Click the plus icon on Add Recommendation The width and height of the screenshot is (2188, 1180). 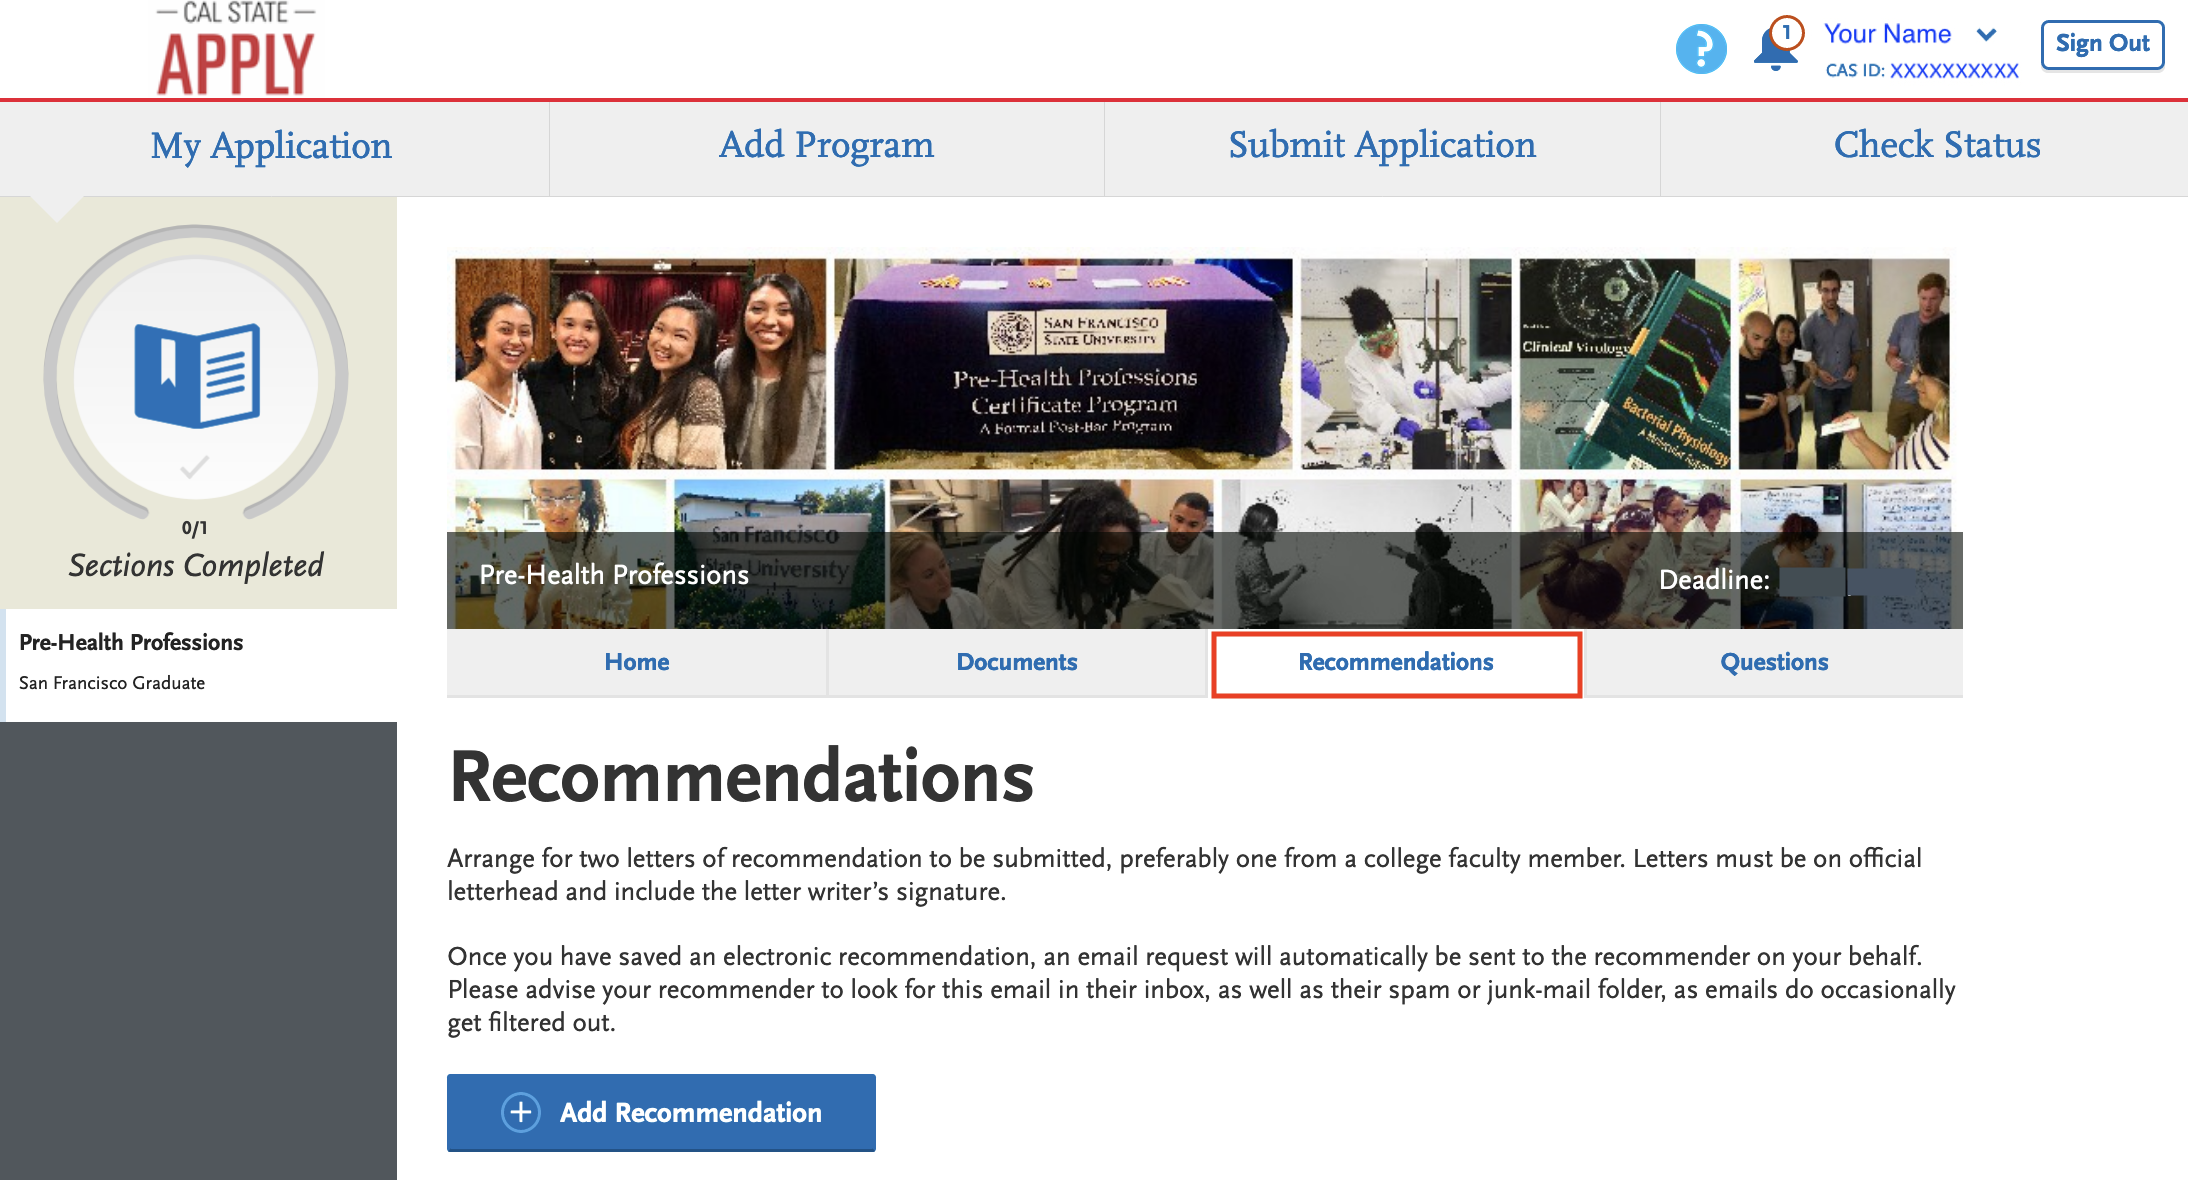(520, 1112)
